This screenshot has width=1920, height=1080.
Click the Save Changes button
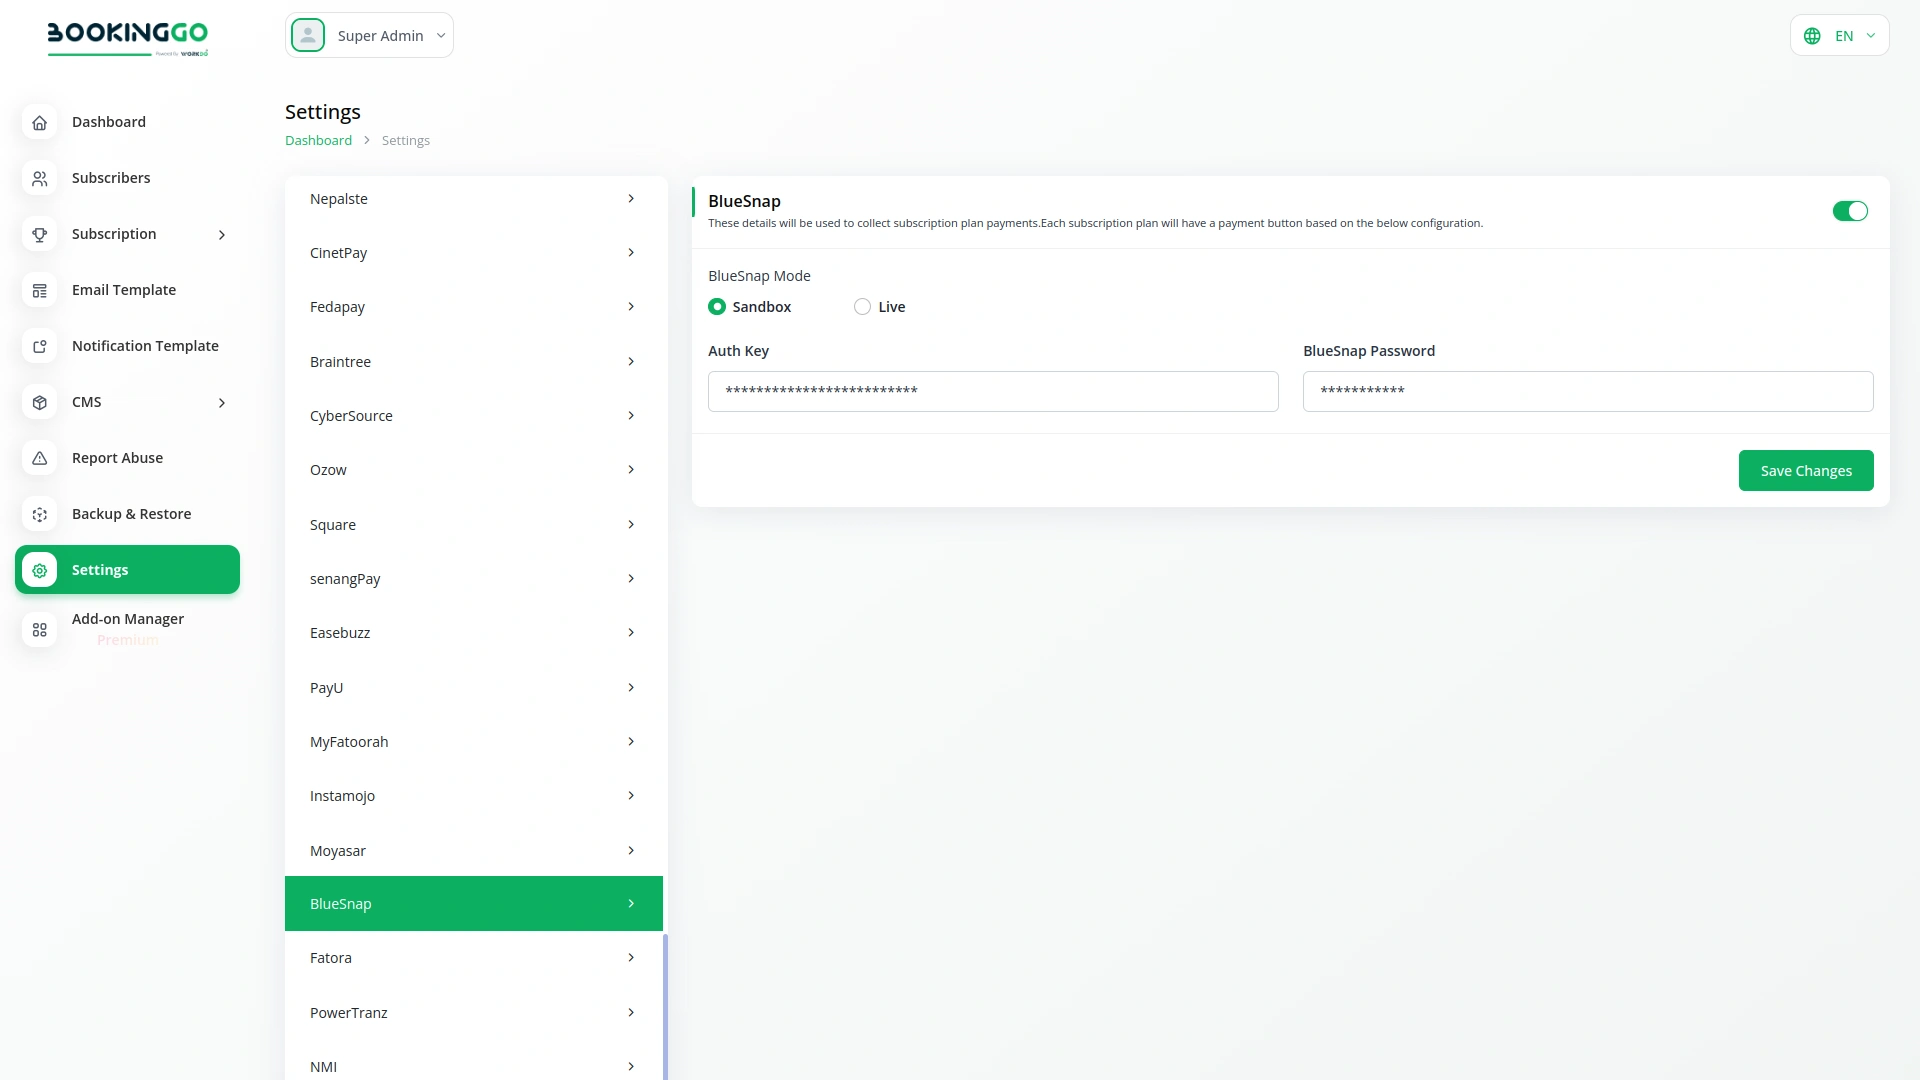click(1805, 471)
